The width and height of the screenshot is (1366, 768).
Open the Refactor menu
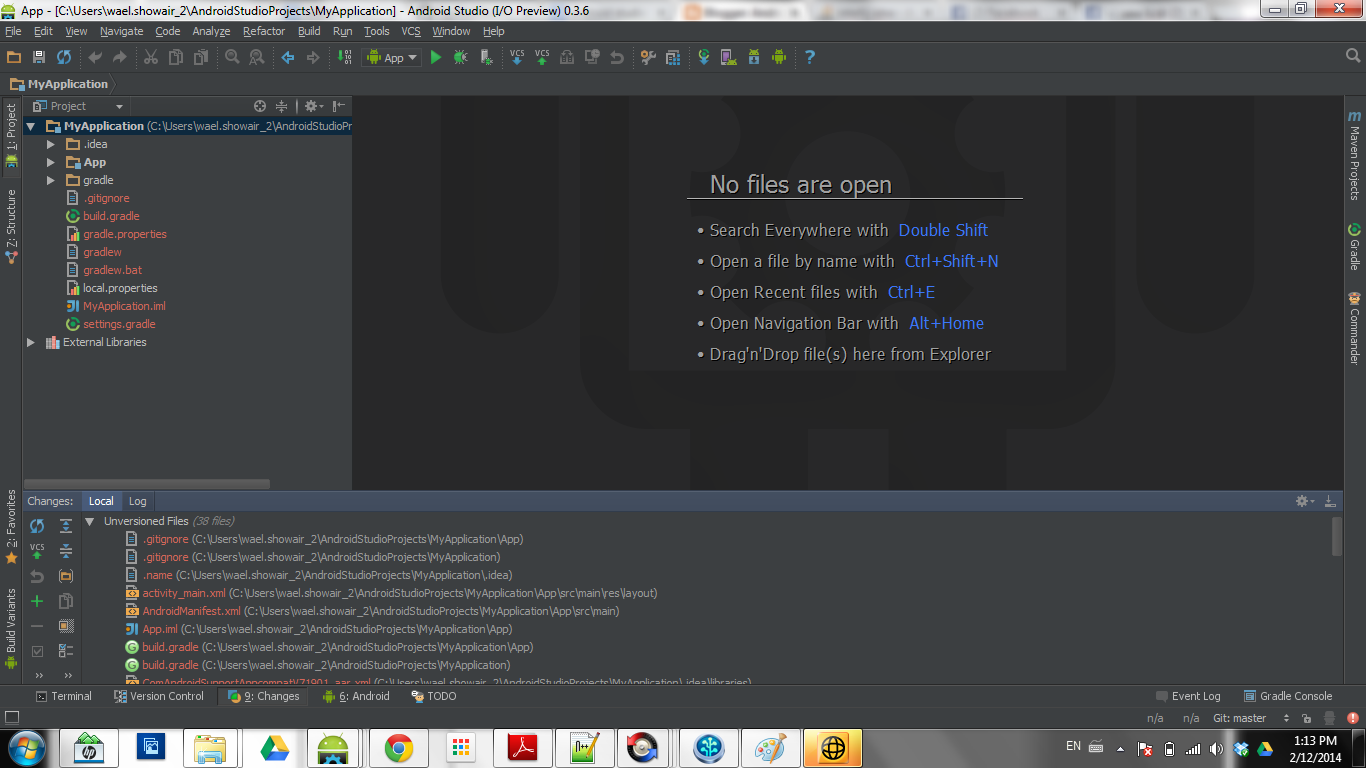click(264, 31)
